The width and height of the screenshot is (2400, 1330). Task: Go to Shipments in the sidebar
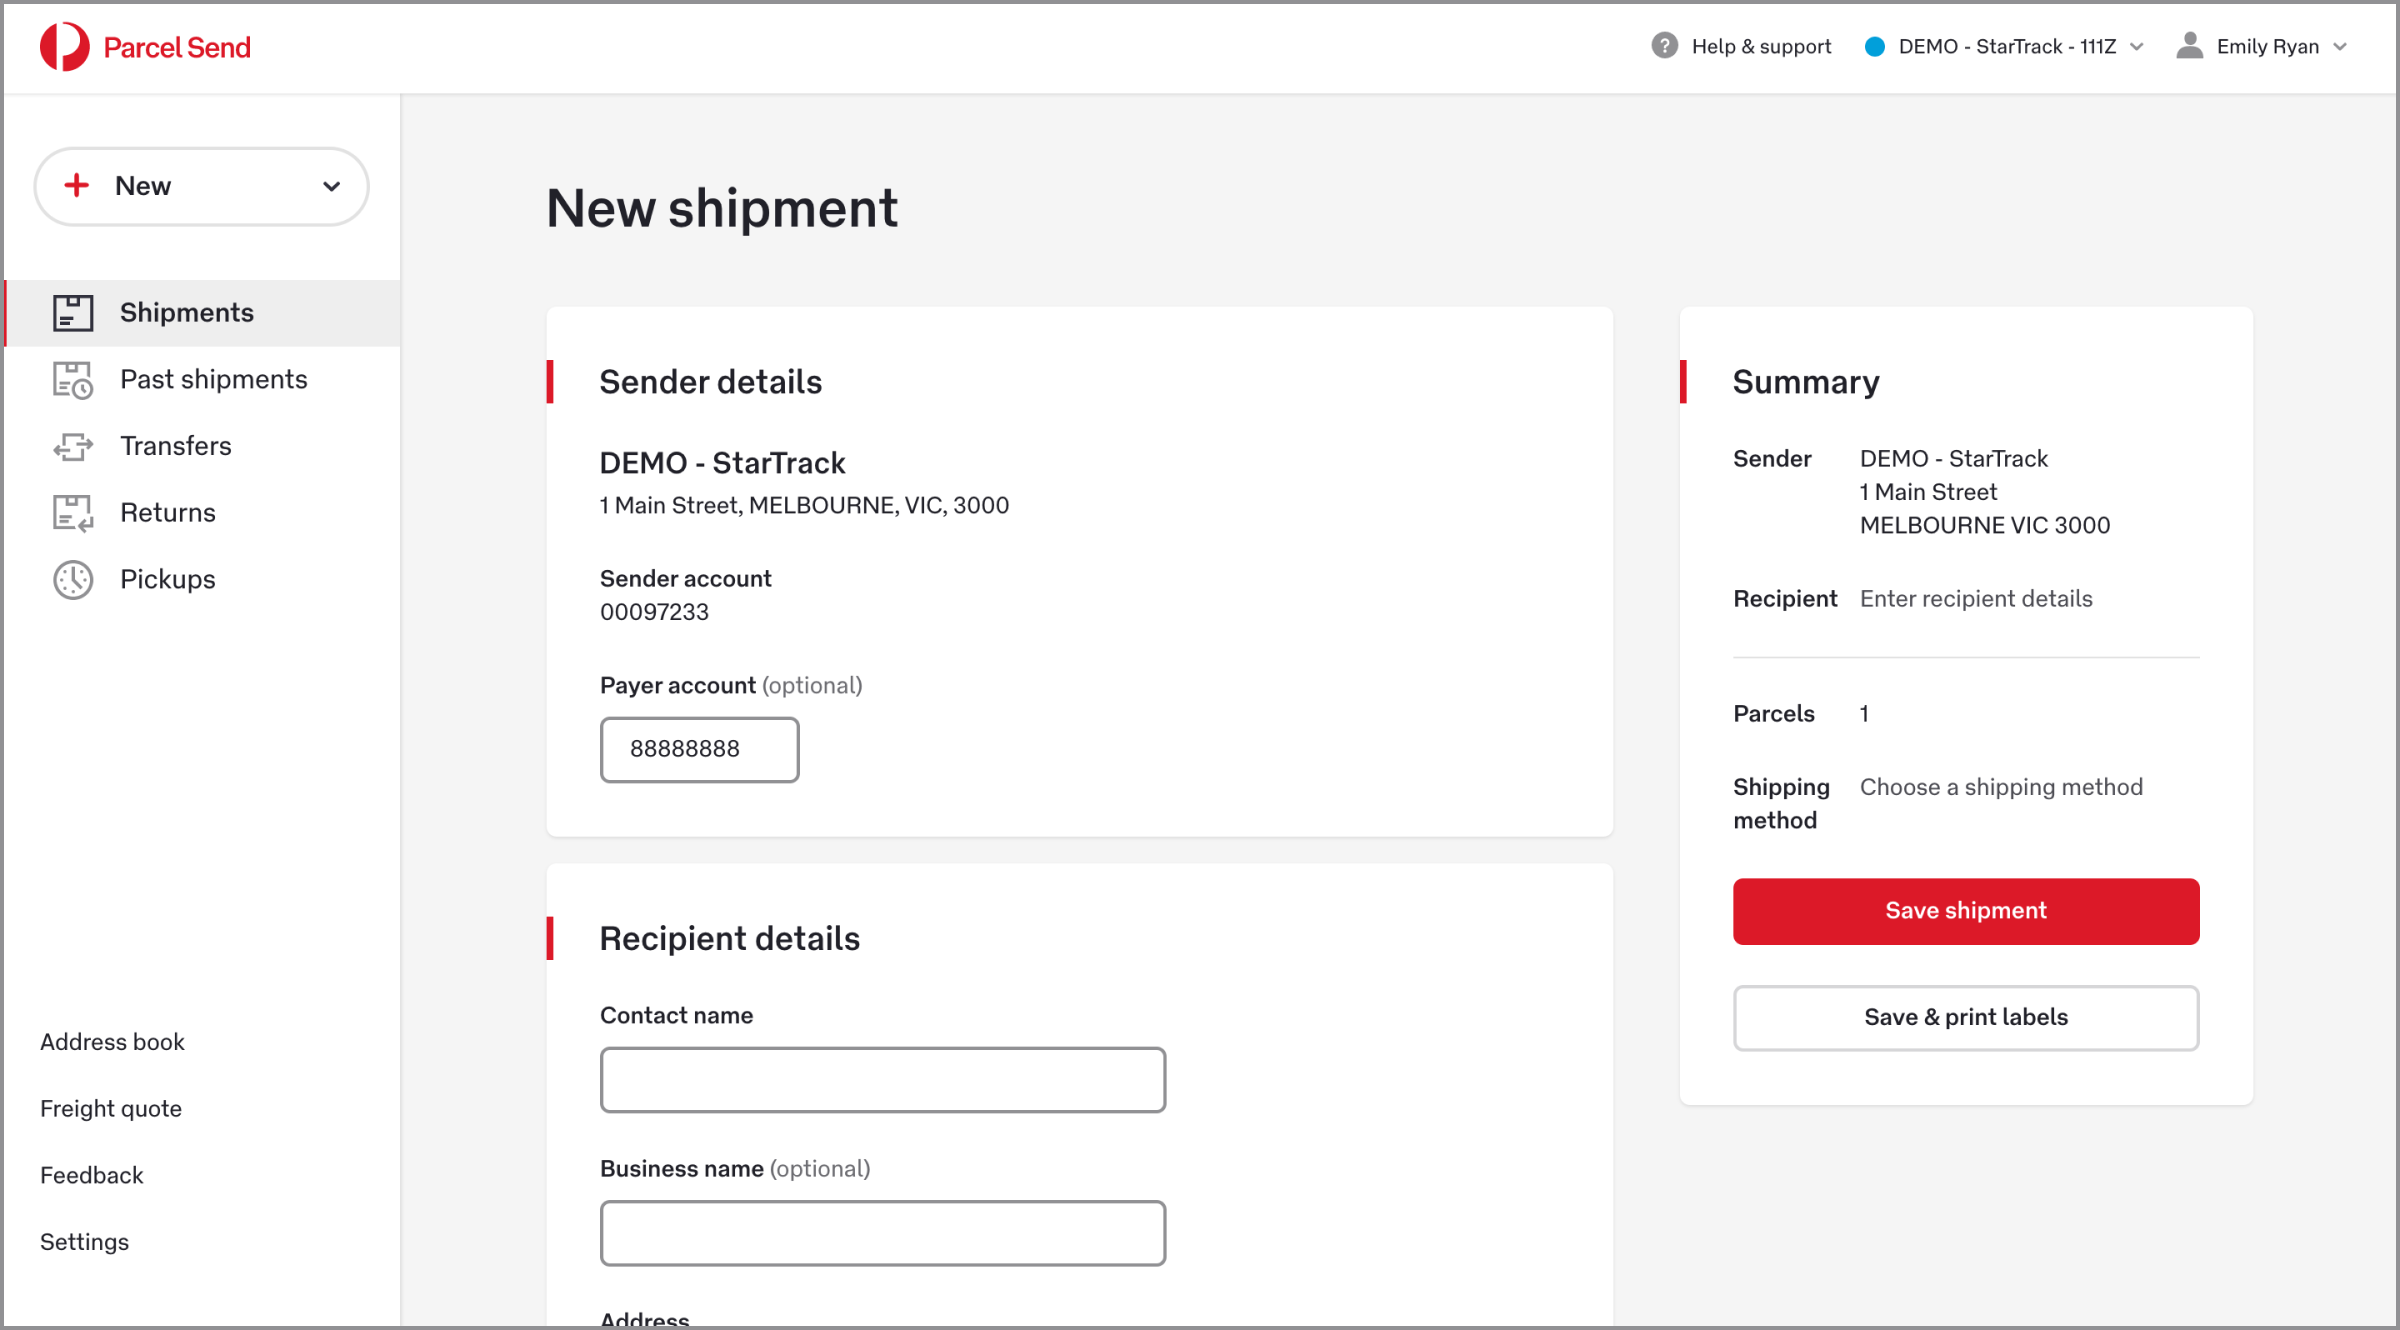(203, 313)
